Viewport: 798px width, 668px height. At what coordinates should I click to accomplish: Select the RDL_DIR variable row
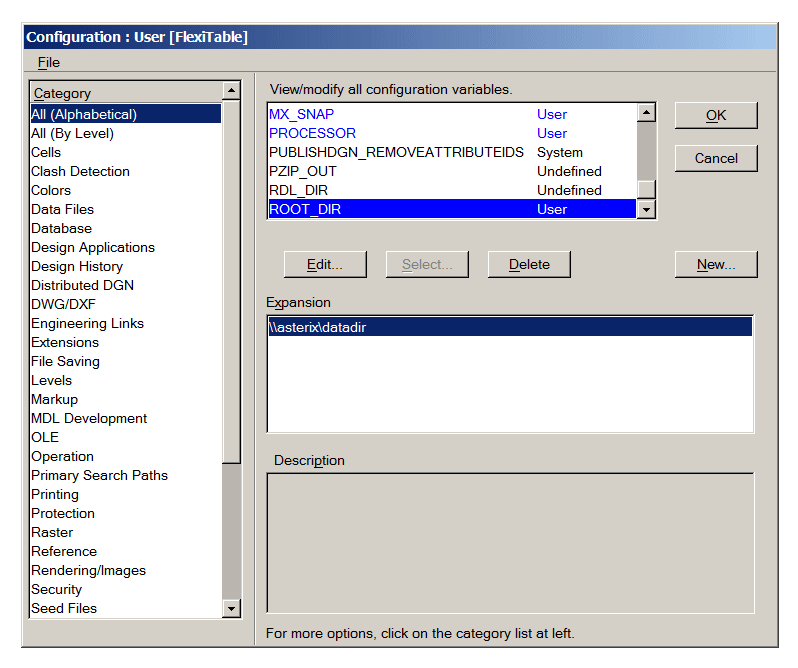pos(452,190)
